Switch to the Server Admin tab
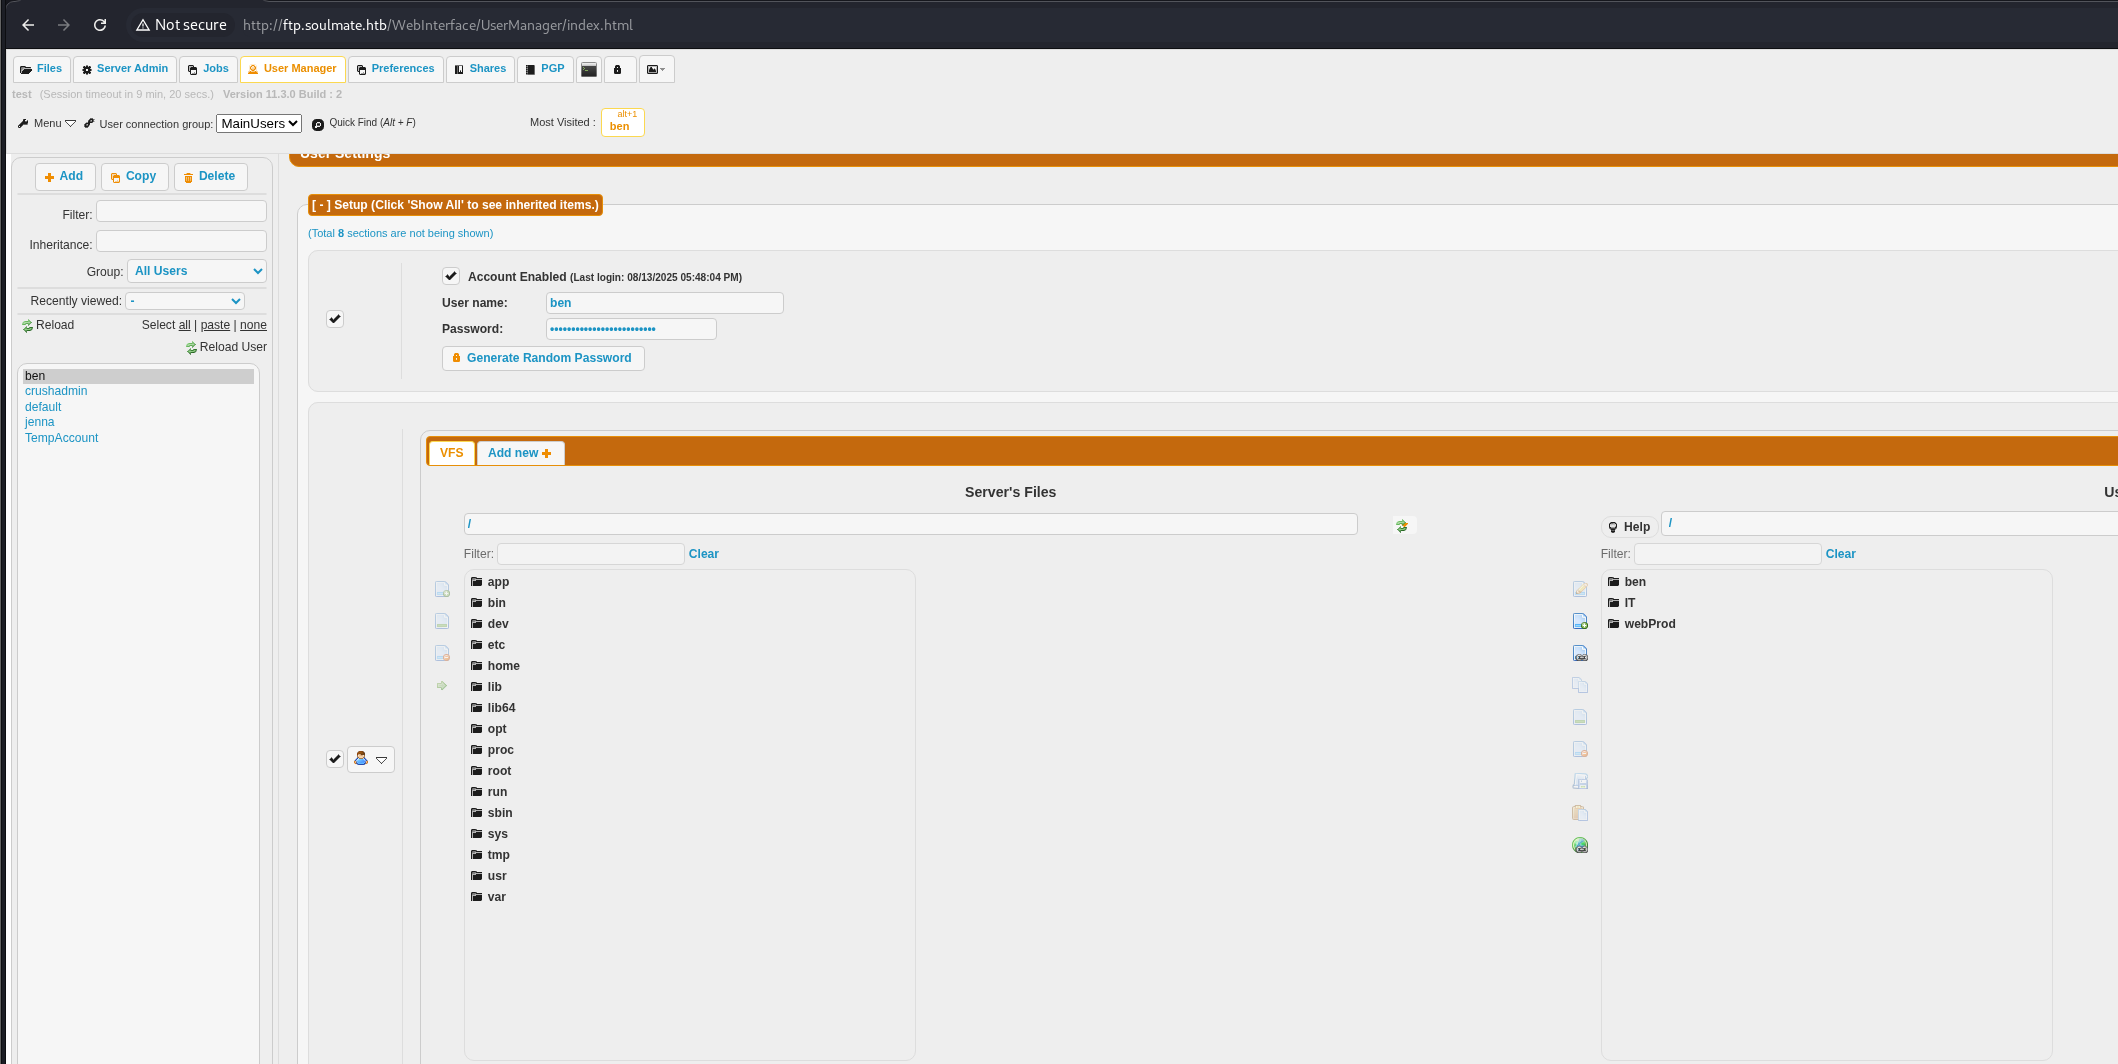Image resolution: width=2118 pixels, height=1064 pixels. 124,68
